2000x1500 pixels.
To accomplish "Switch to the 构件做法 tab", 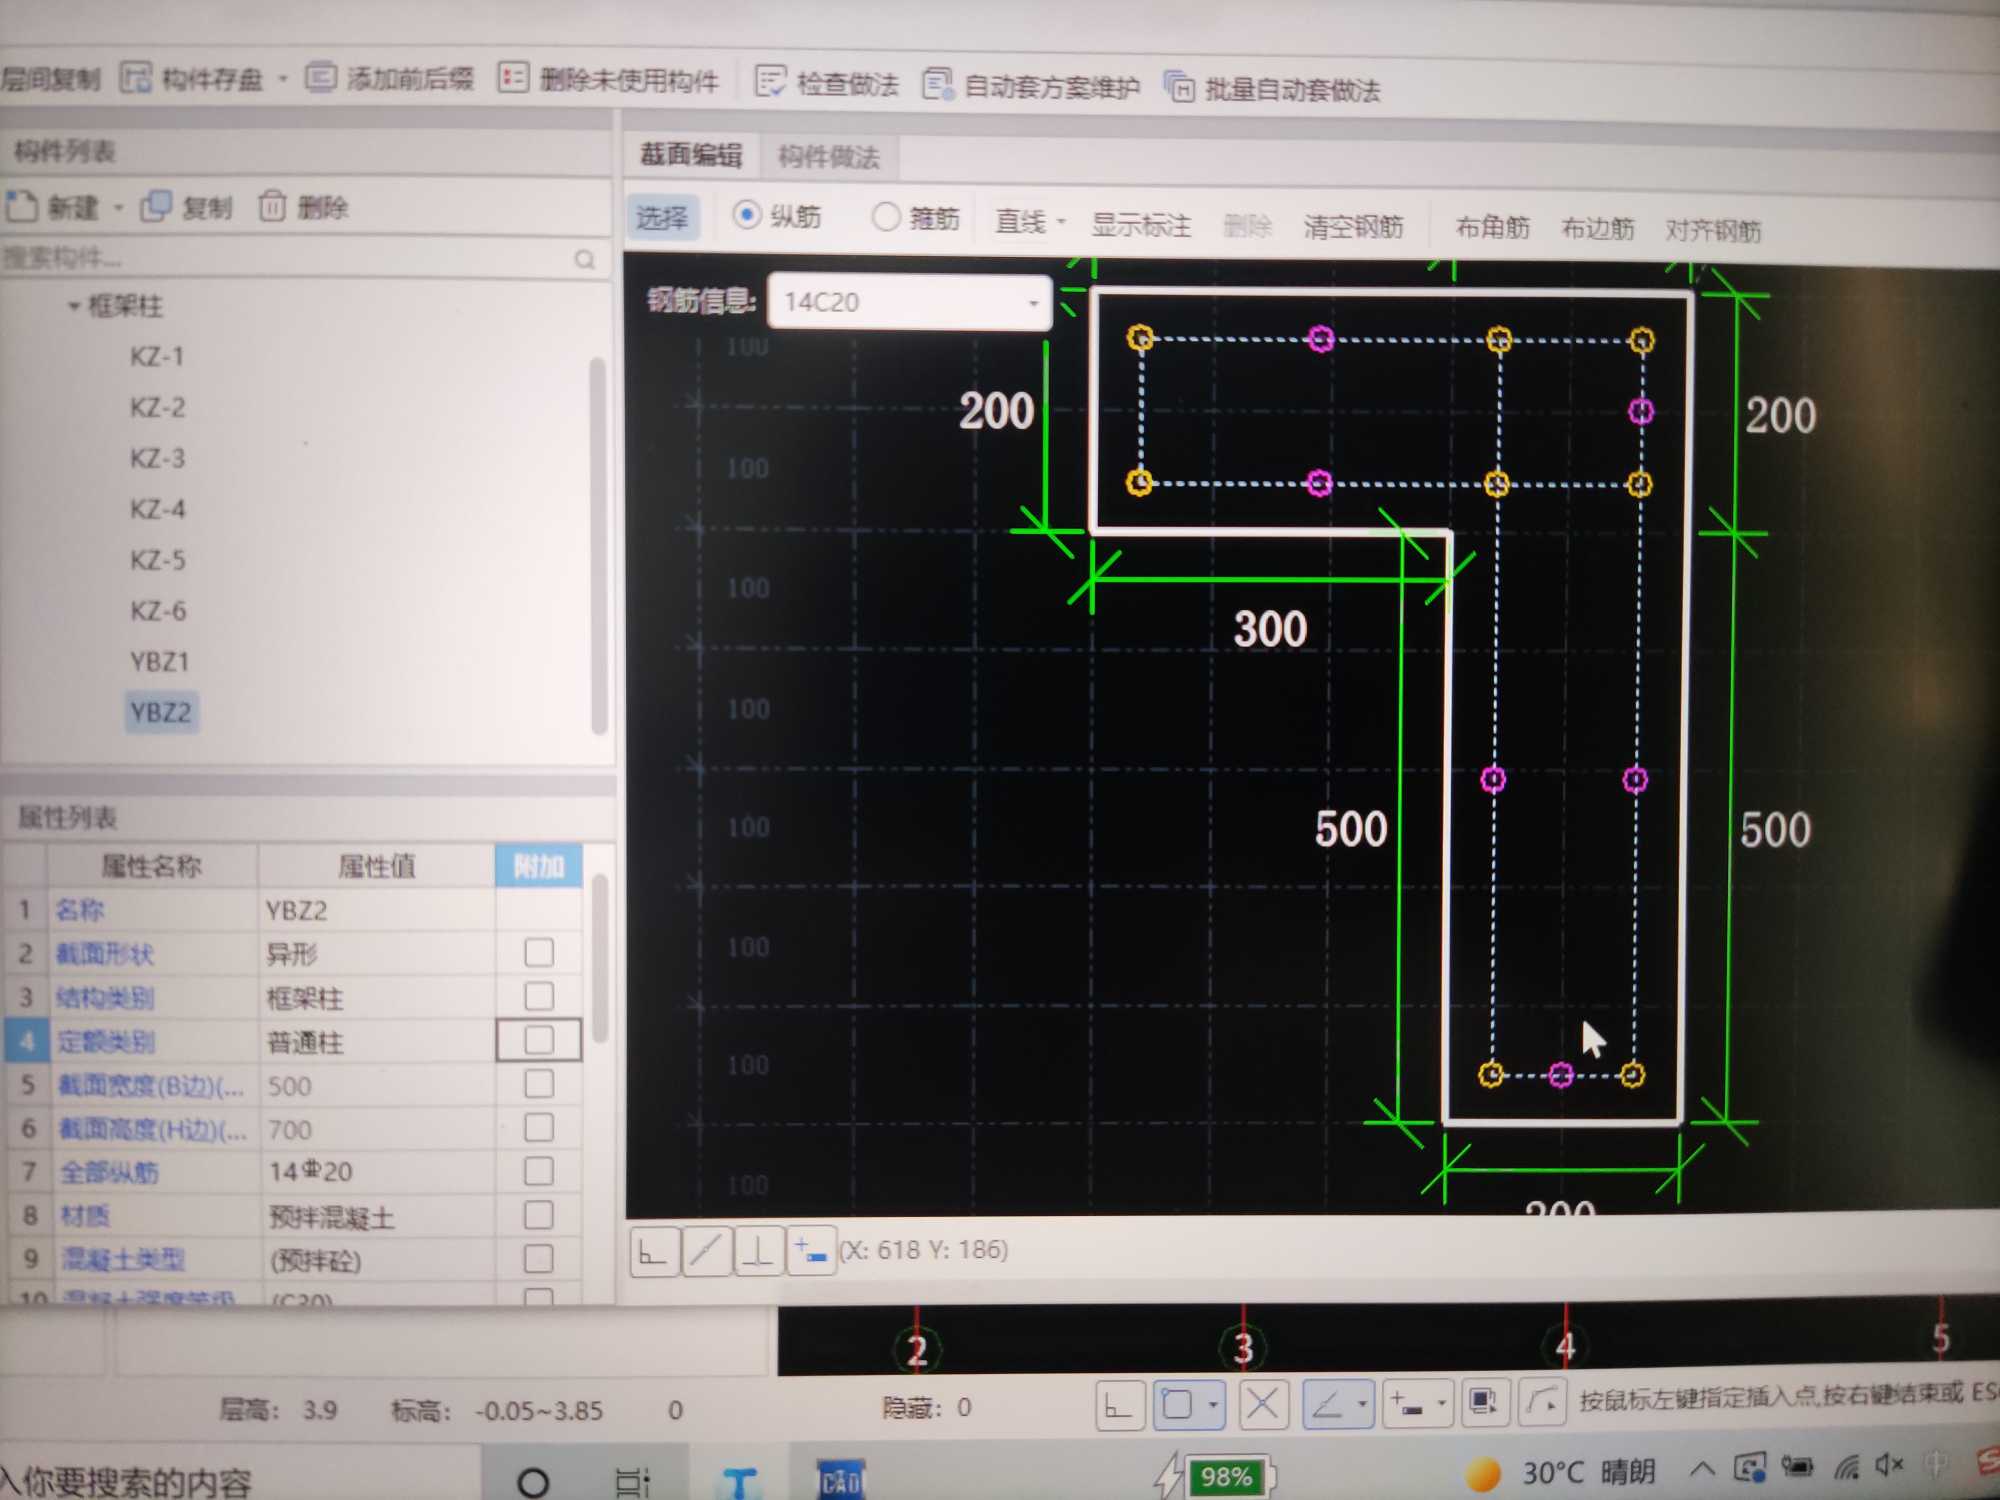I will [829, 157].
